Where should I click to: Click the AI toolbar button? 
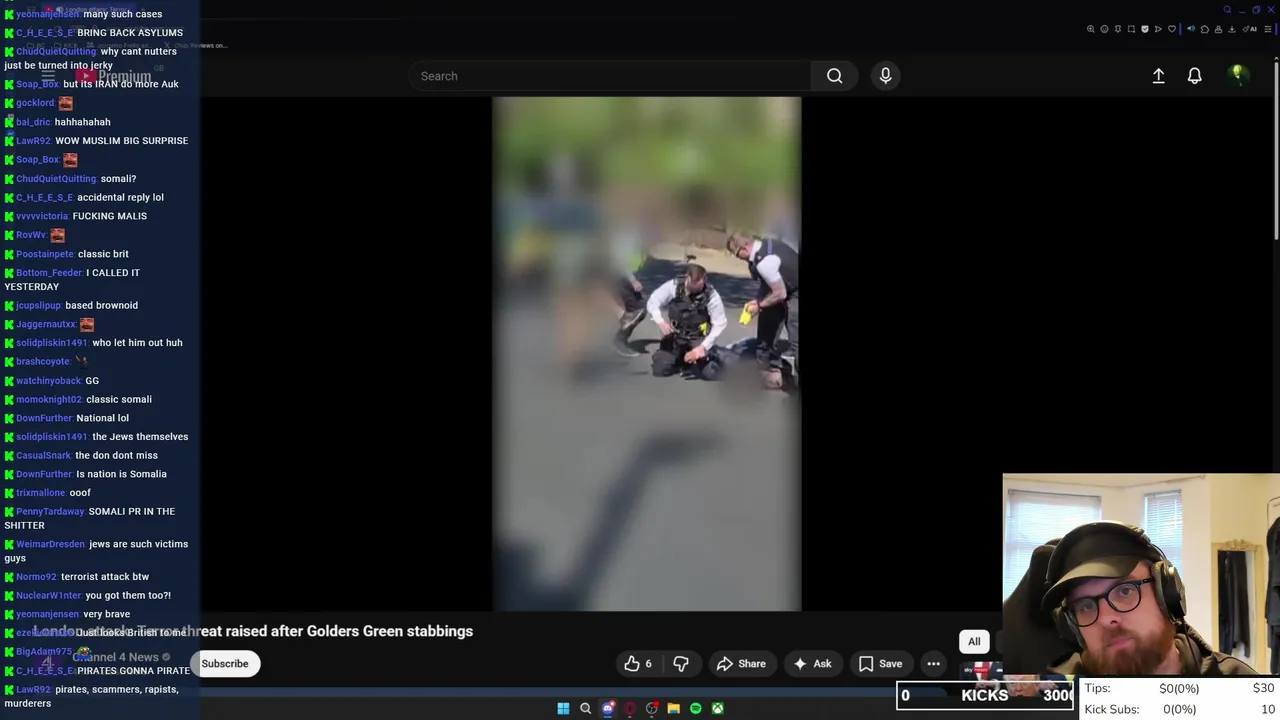[x=1248, y=29]
